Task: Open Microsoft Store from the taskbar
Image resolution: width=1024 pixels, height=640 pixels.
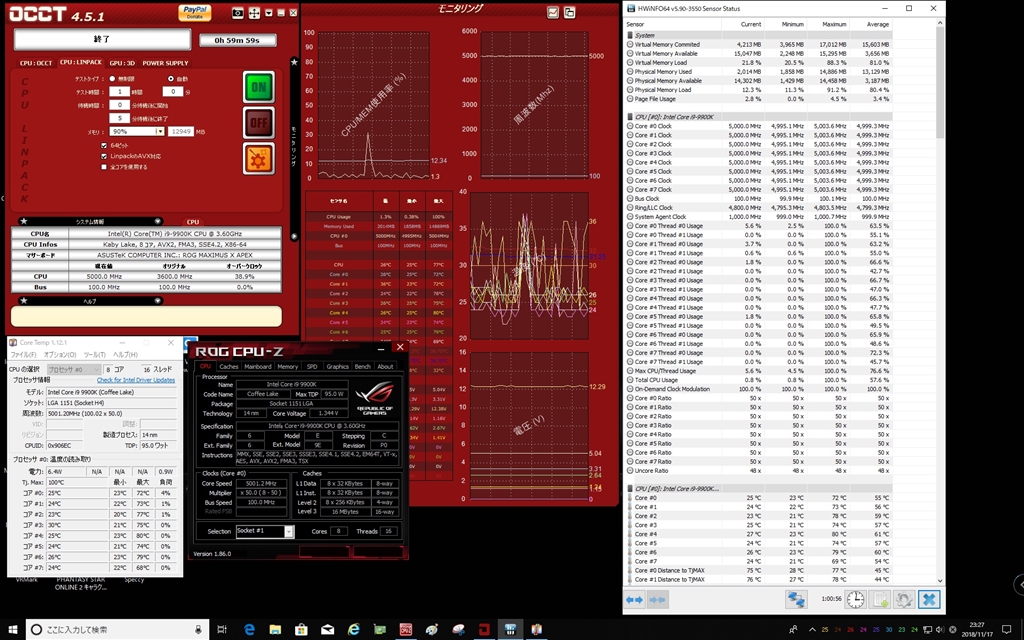Action: point(301,629)
